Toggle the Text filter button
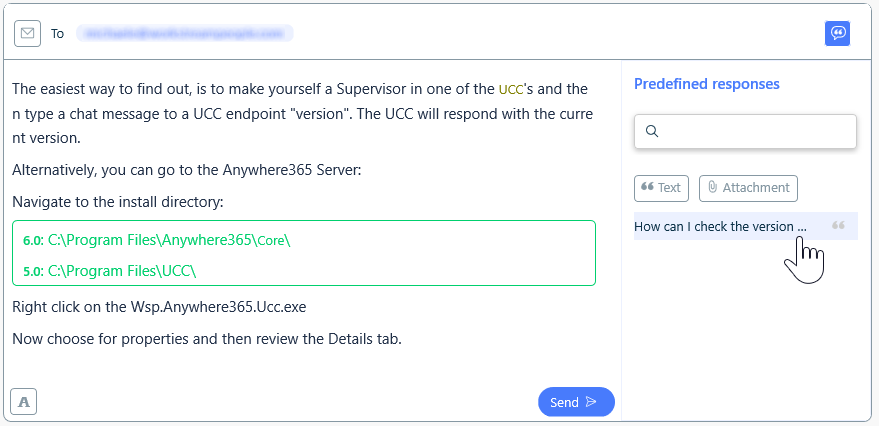Screen dimensions: 879x426 (x=661, y=188)
